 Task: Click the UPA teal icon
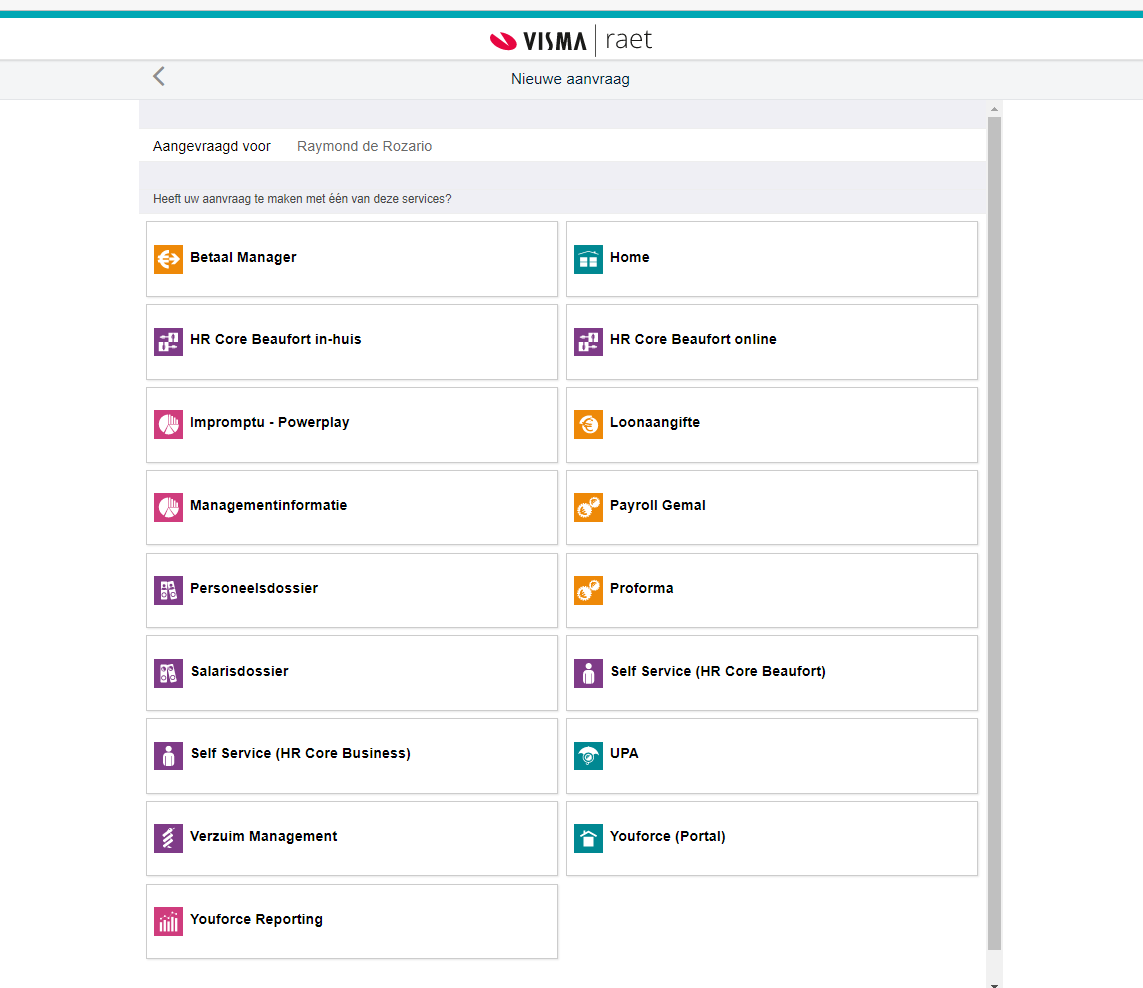pos(588,756)
